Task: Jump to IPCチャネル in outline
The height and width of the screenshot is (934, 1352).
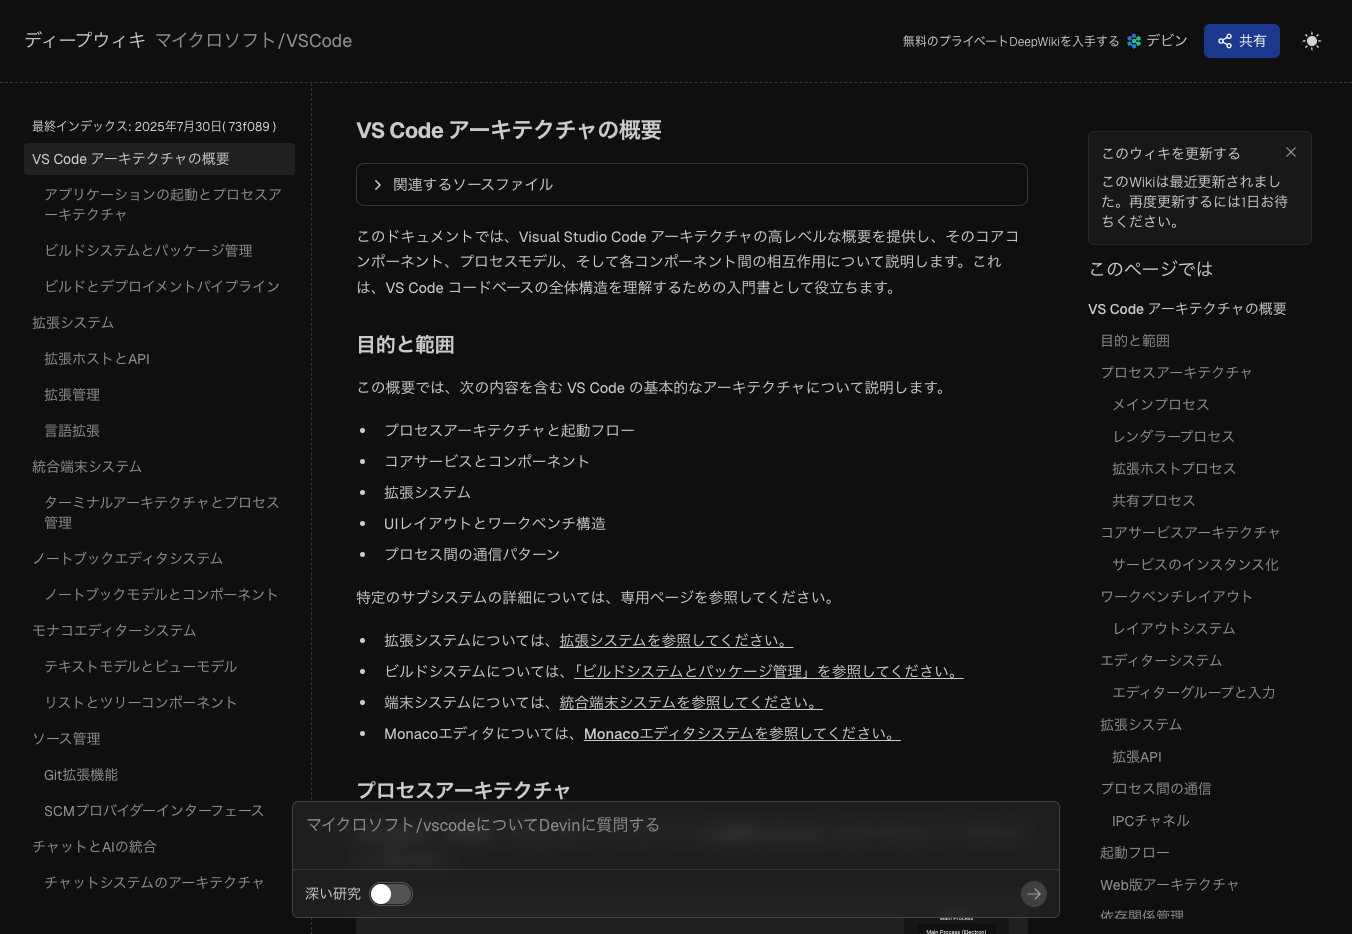Action: [1151, 820]
